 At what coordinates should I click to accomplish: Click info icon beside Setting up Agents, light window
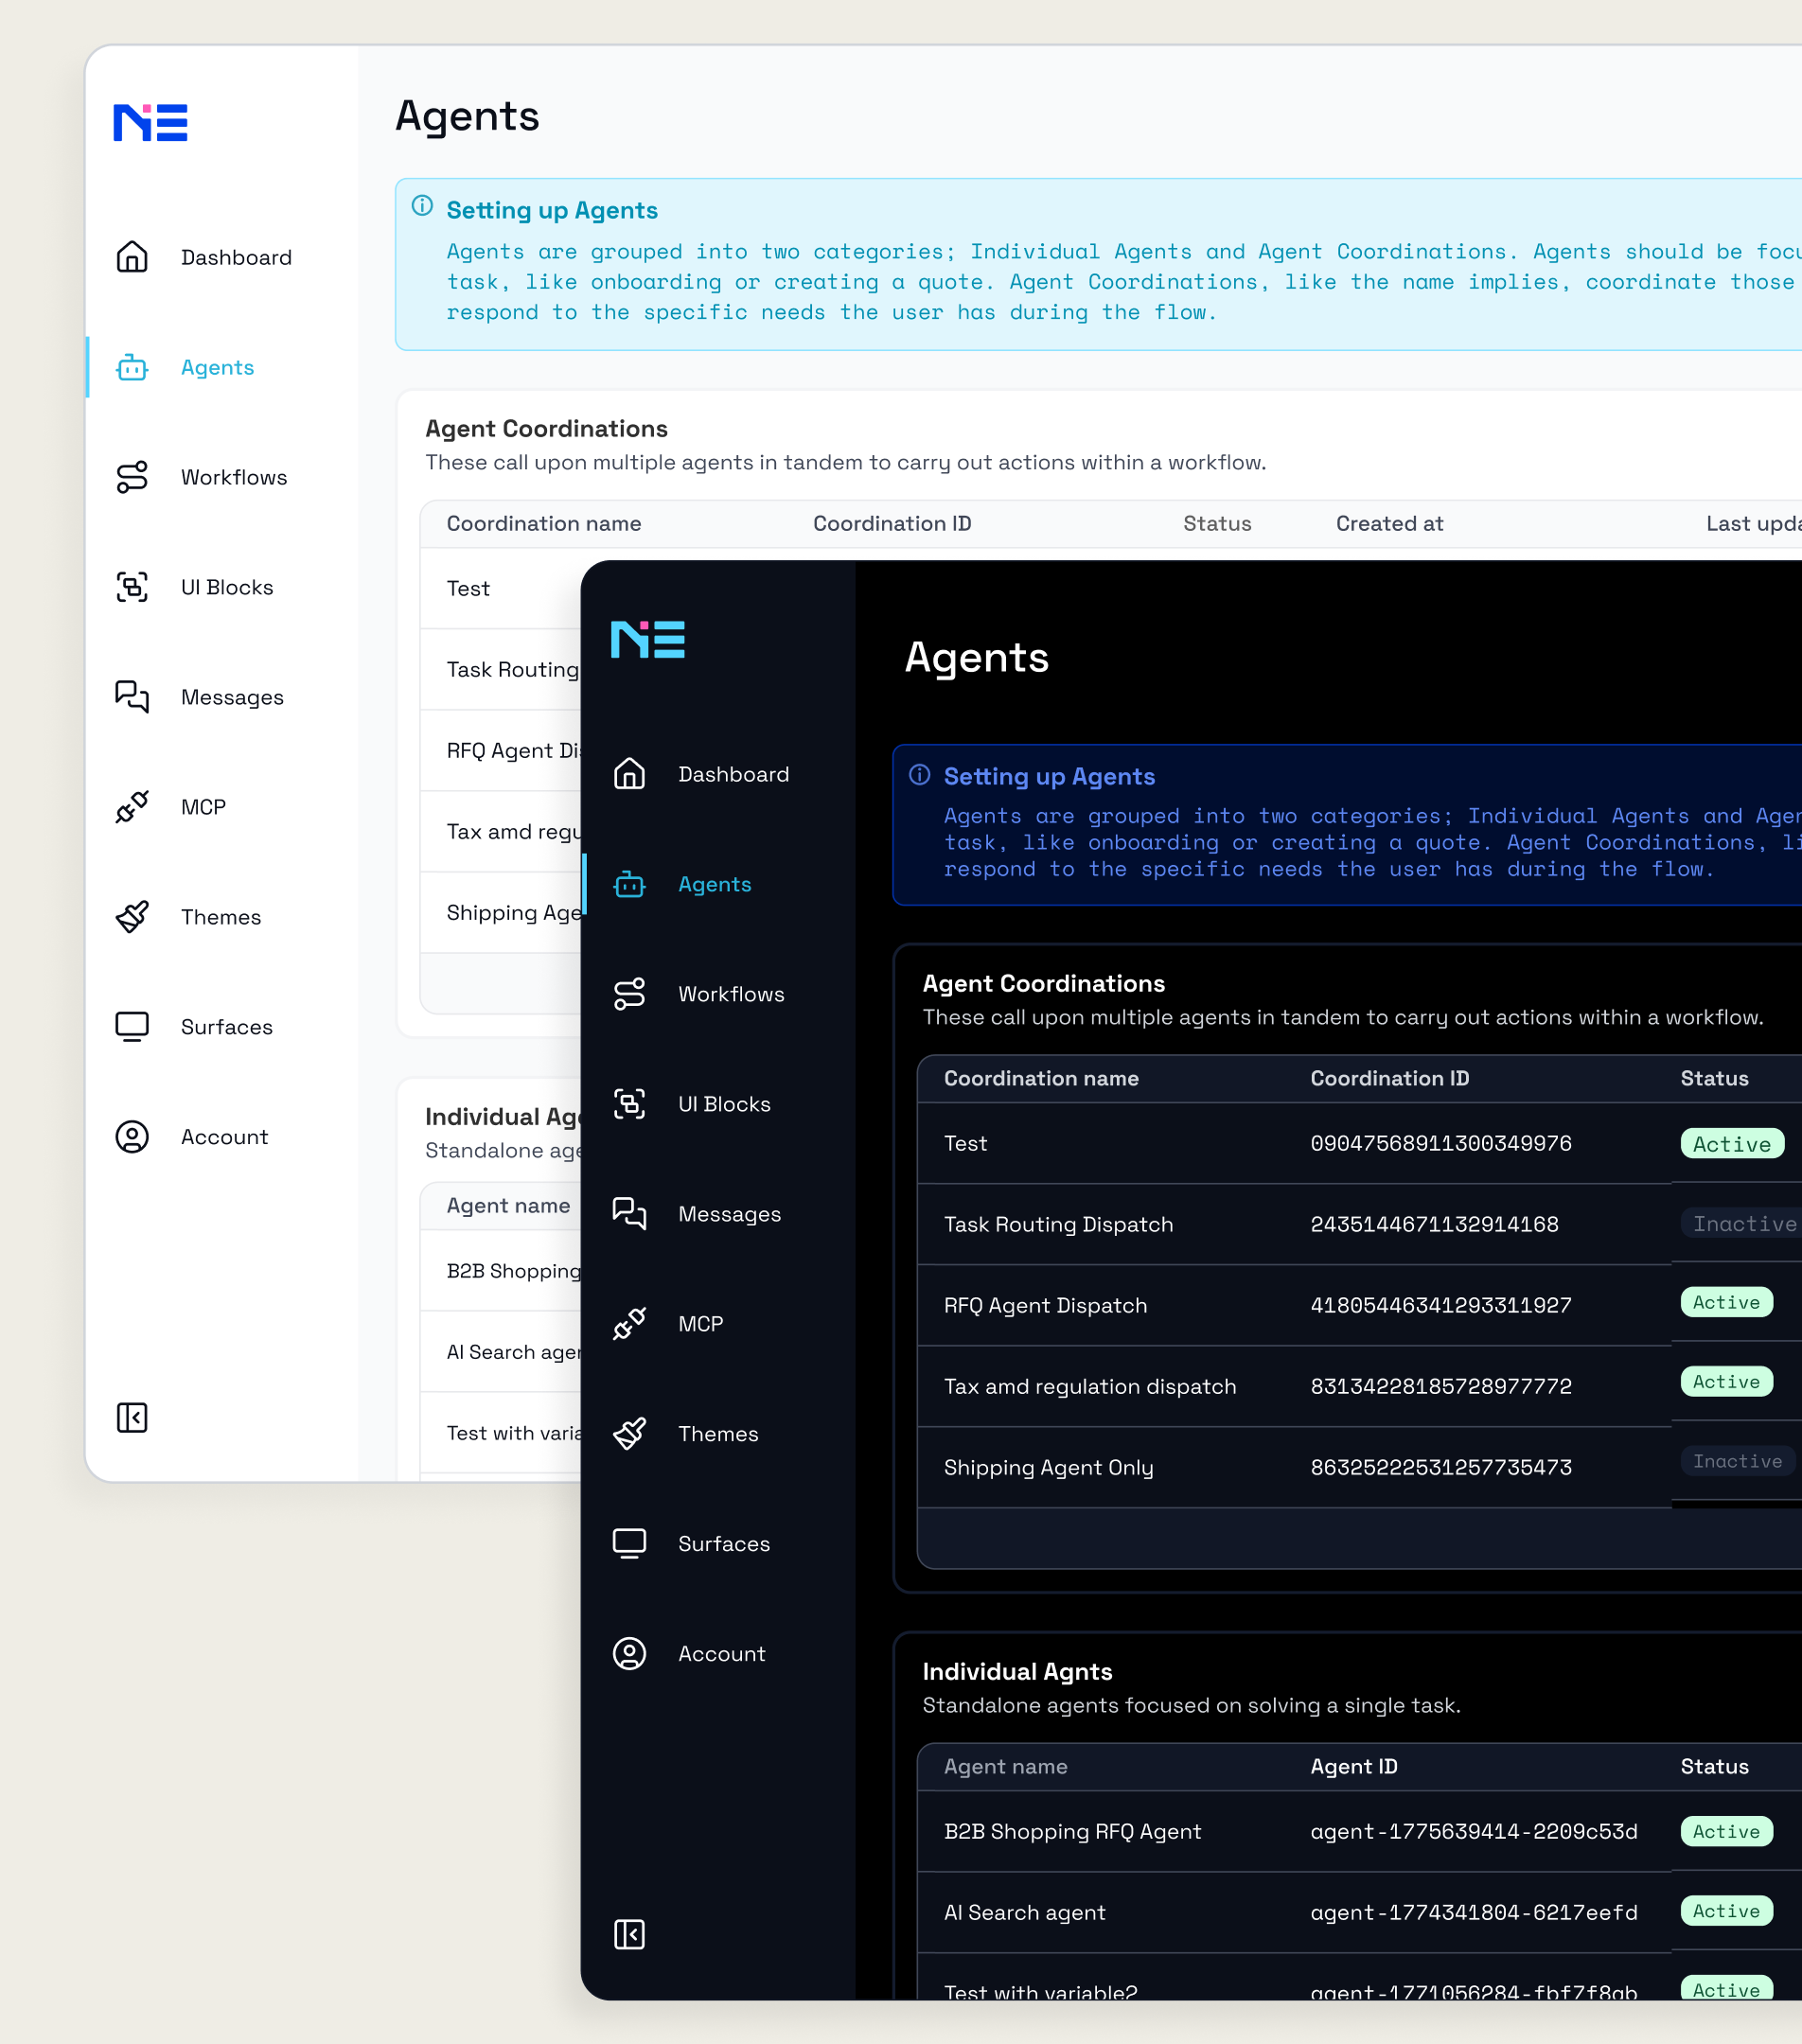(x=422, y=206)
